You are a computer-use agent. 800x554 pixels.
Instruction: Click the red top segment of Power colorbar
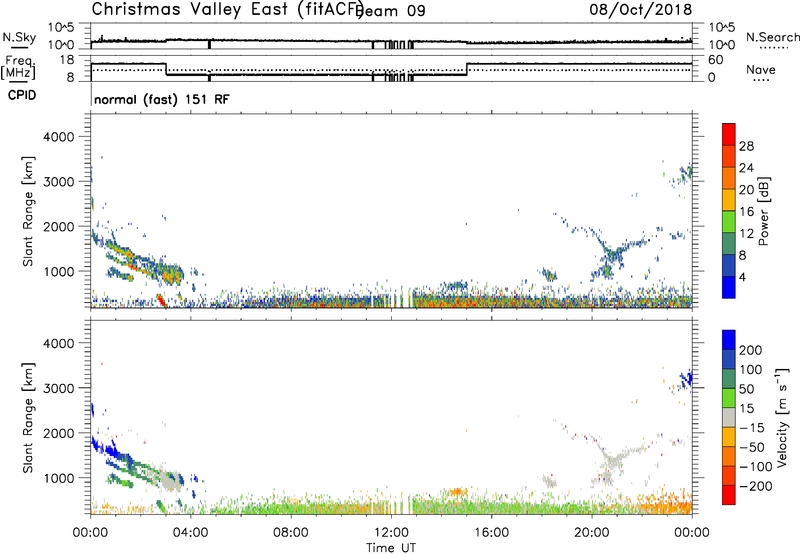(729, 134)
